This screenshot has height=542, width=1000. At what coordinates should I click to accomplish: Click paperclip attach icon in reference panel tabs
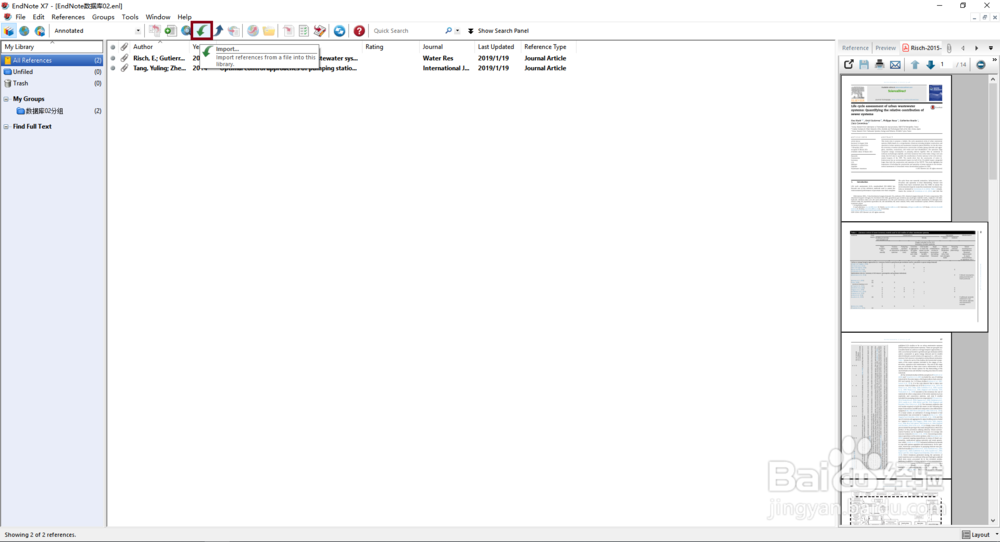tap(949, 48)
